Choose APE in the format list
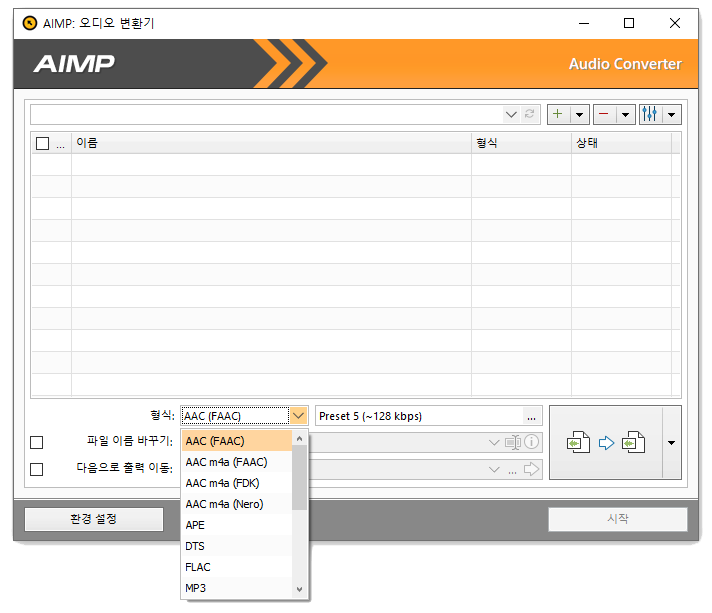This screenshot has width=712, height=613. pyautogui.click(x=237, y=525)
